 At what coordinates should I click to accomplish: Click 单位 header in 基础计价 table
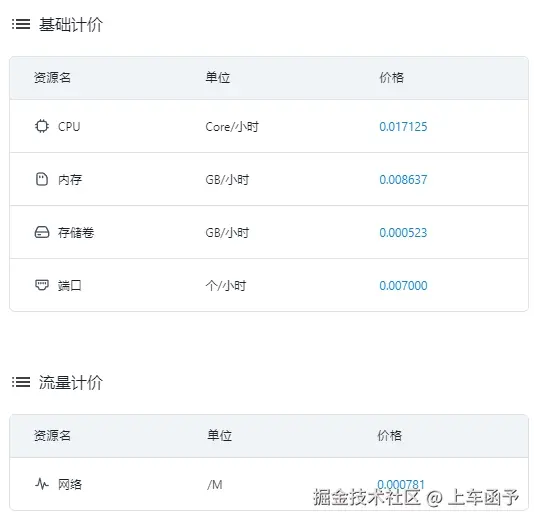[x=218, y=78]
